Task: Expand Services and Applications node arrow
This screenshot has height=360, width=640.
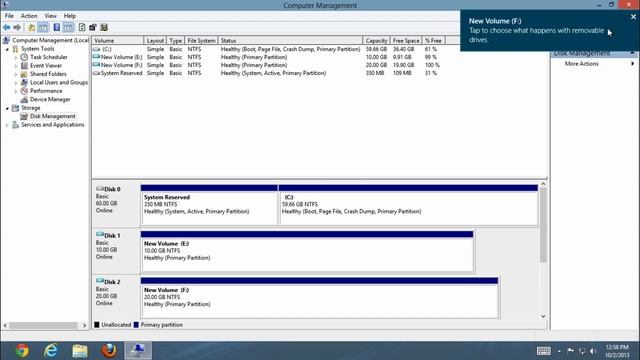Action: click(x=7, y=125)
